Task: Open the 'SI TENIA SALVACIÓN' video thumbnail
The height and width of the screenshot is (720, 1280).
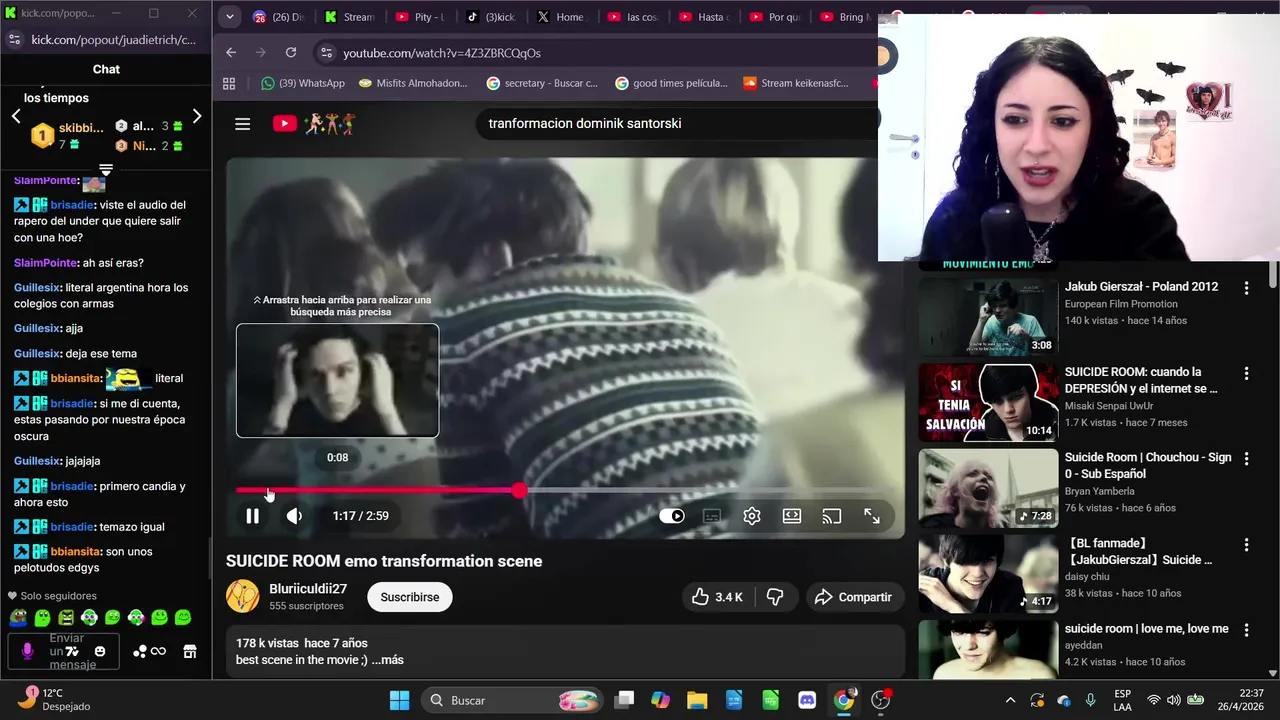Action: pos(988,402)
